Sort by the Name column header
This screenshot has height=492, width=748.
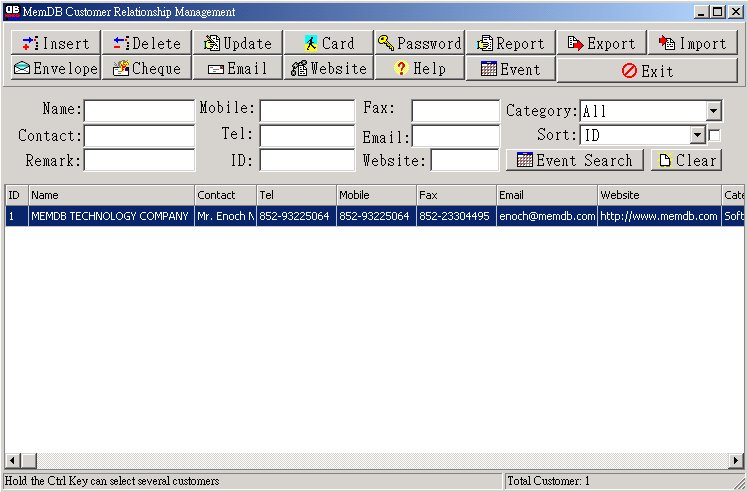[x=111, y=195]
